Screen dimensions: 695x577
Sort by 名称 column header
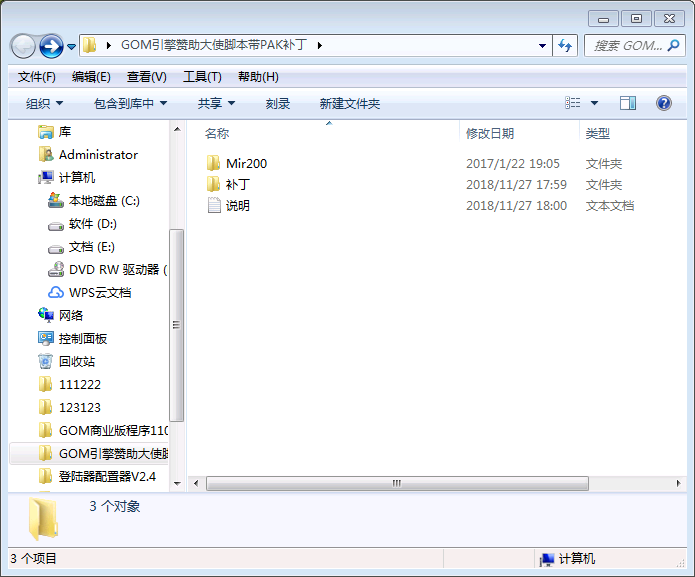pyautogui.click(x=217, y=133)
